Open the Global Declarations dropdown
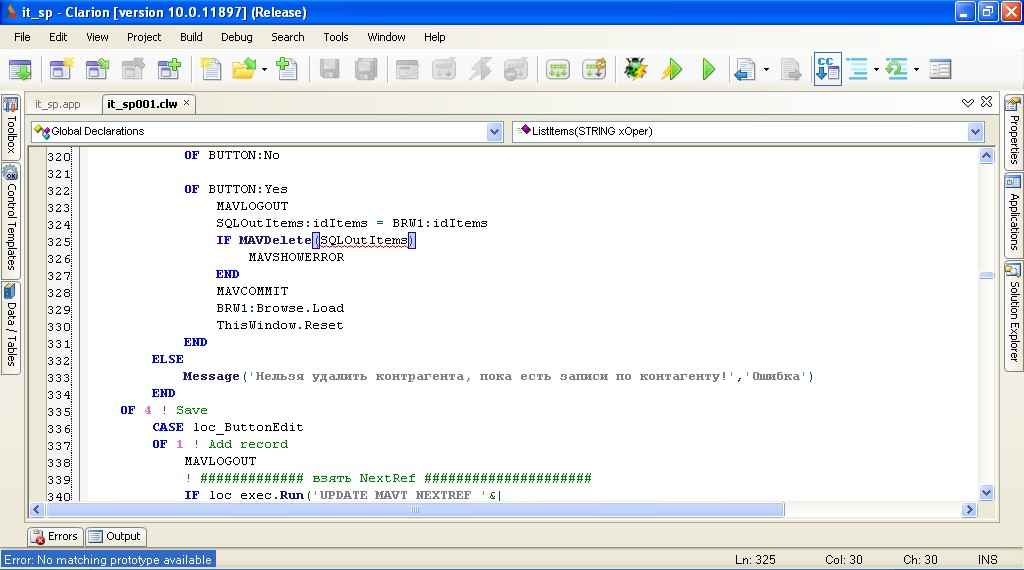Viewport: 1024px width, 570px height. [x=494, y=131]
